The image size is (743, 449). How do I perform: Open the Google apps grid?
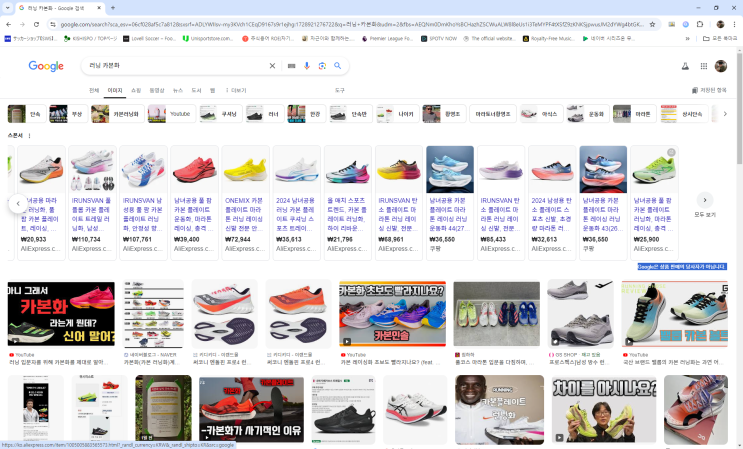click(704, 66)
